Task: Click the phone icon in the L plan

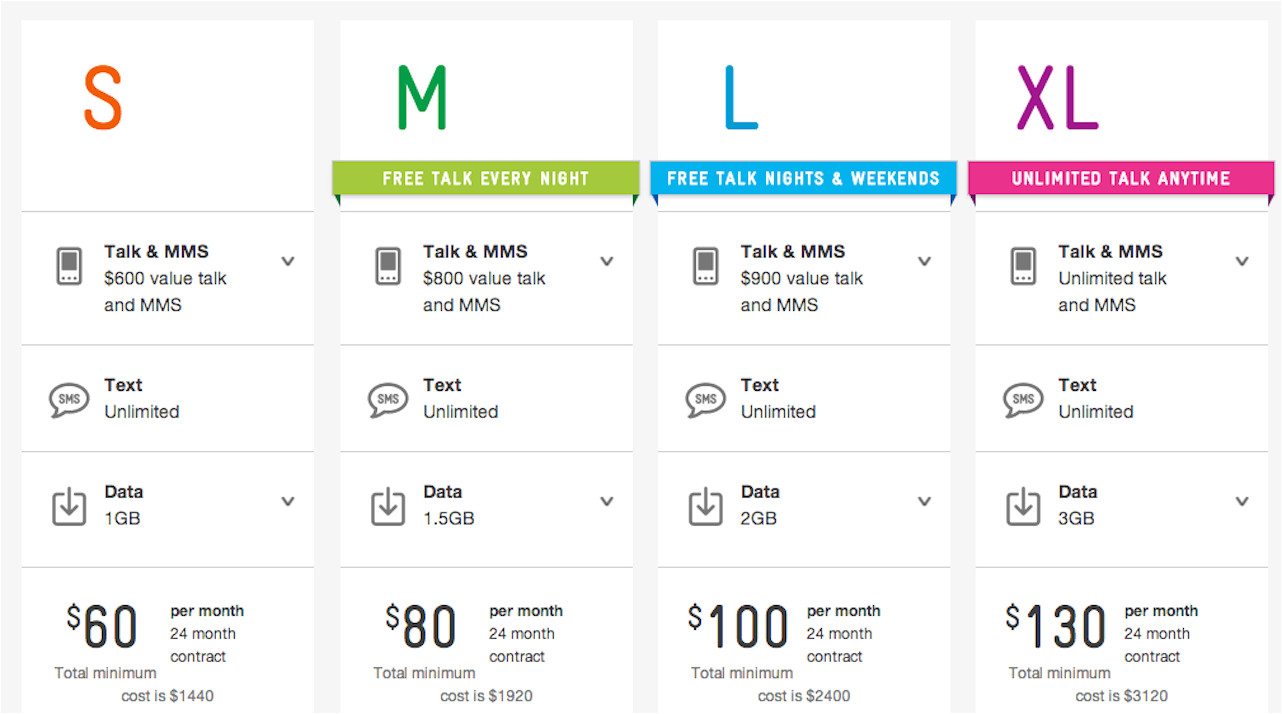Action: (x=705, y=265)
